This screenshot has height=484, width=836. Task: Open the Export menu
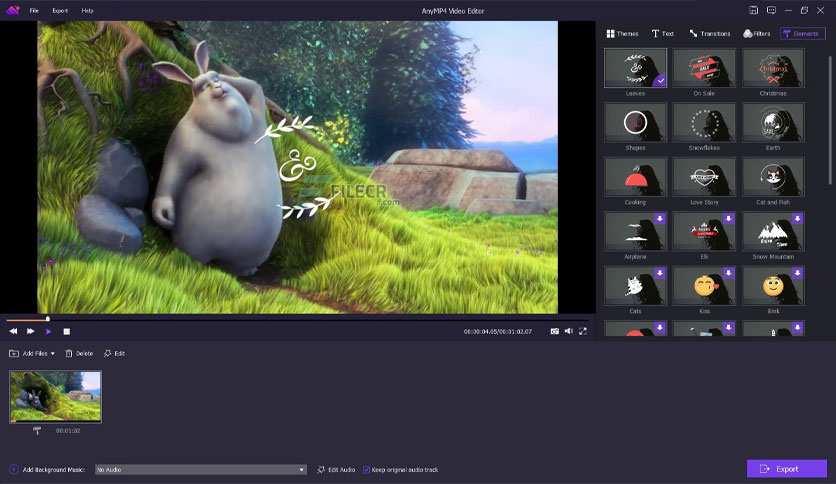[60, 11]
